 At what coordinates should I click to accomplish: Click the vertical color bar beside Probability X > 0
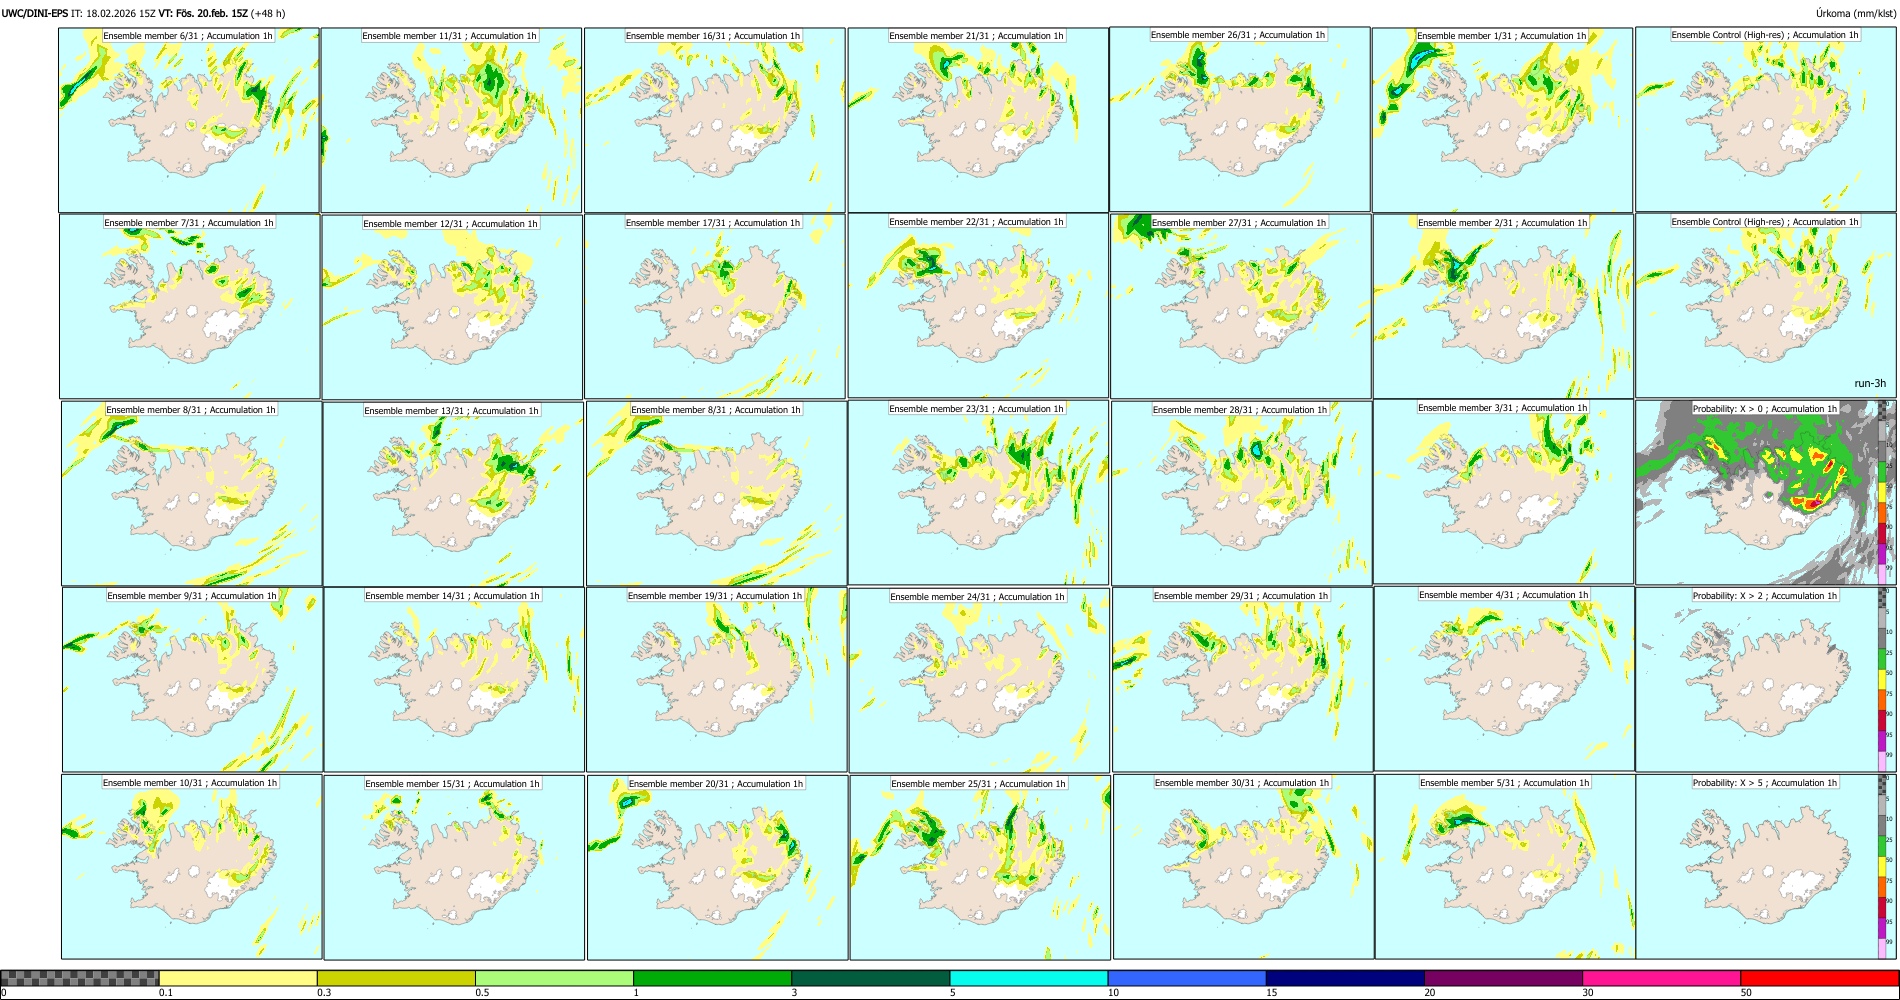click(1884, 492)
